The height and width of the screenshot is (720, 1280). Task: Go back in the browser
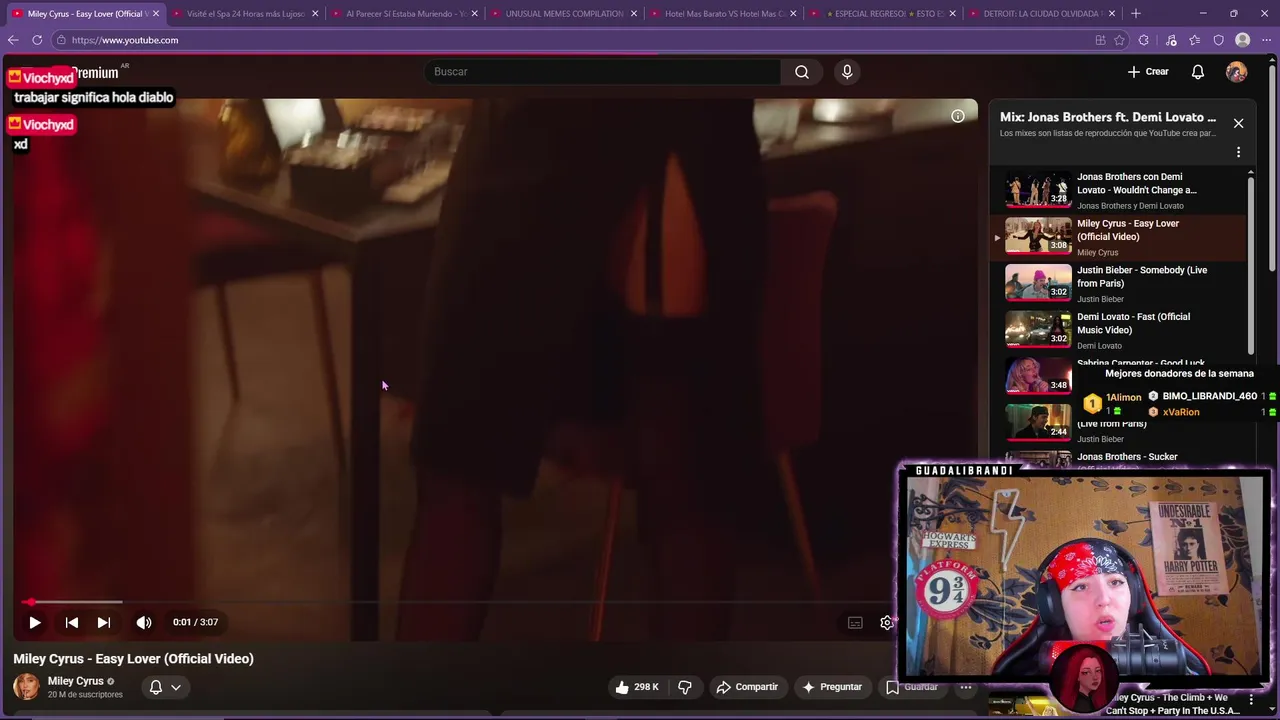(x=13, y=40)
